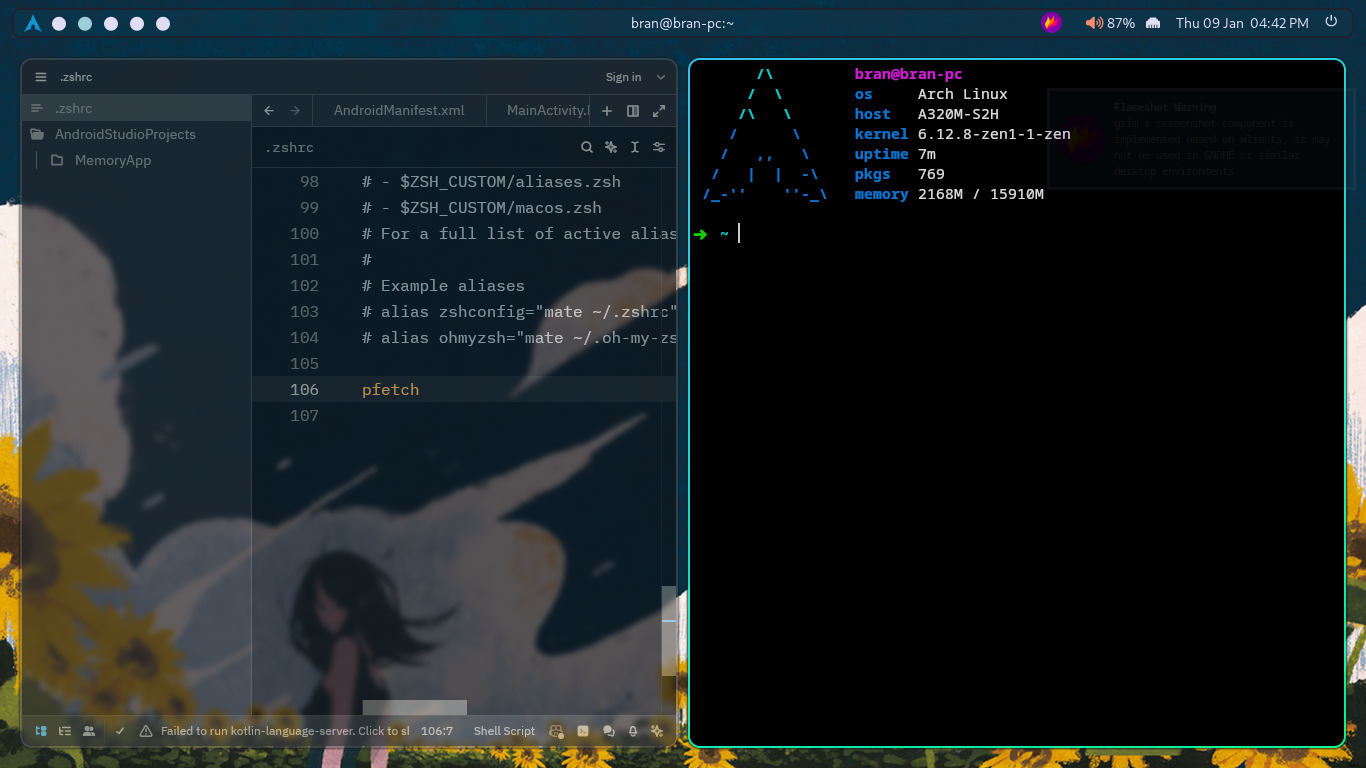
Task: Expand the MemoryApp folder
Action: [x=112, y=160]
